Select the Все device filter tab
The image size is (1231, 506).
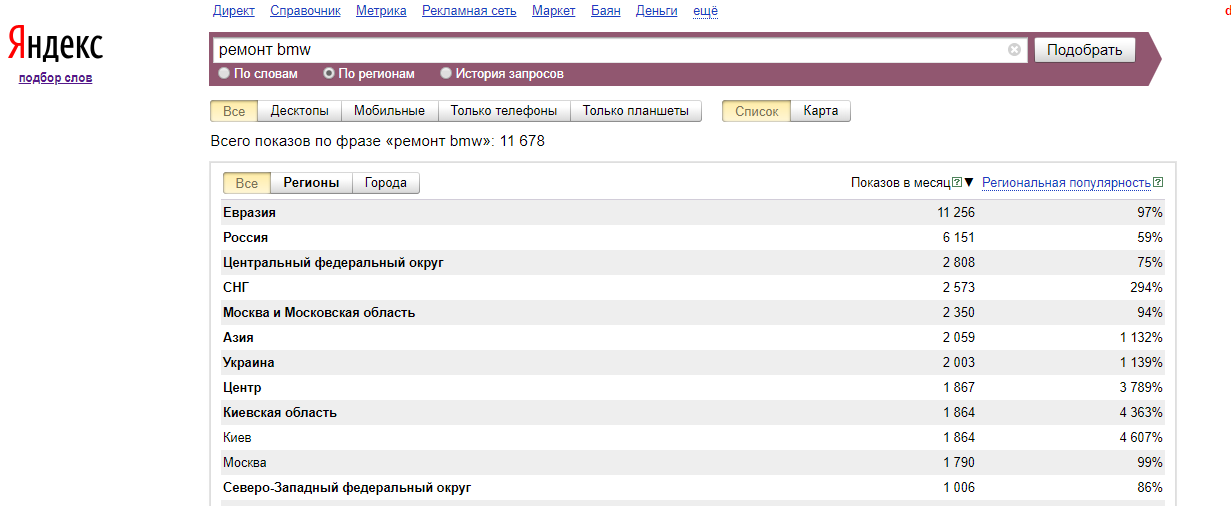(x=234, y=111)
